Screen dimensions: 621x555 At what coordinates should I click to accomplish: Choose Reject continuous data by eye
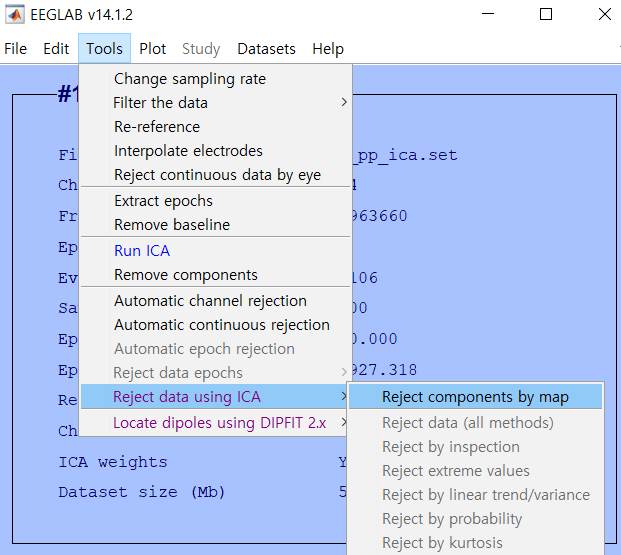(x=216, y=175)
